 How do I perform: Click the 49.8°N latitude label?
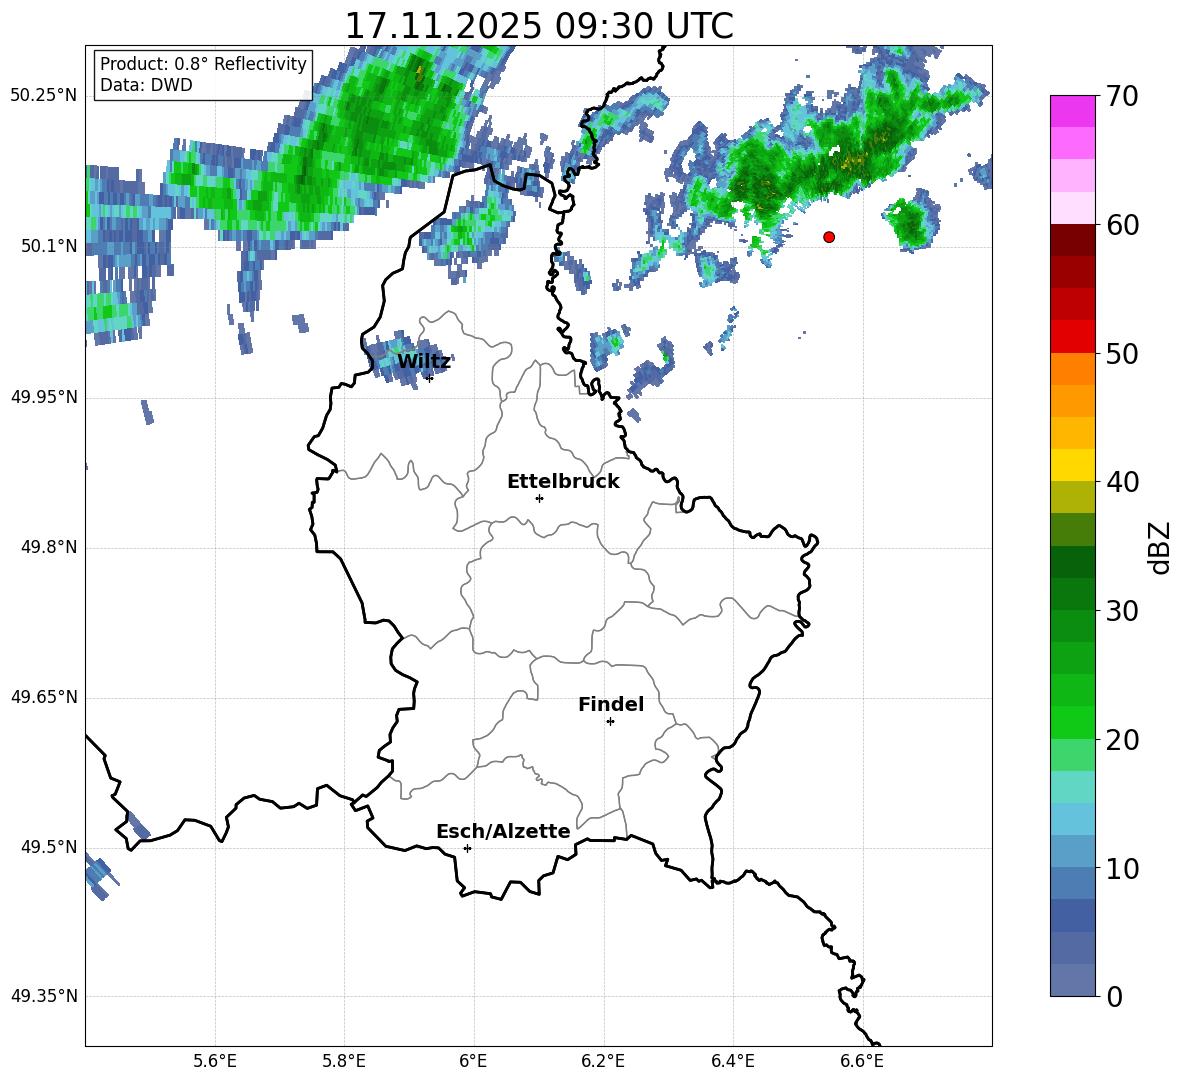49,547
